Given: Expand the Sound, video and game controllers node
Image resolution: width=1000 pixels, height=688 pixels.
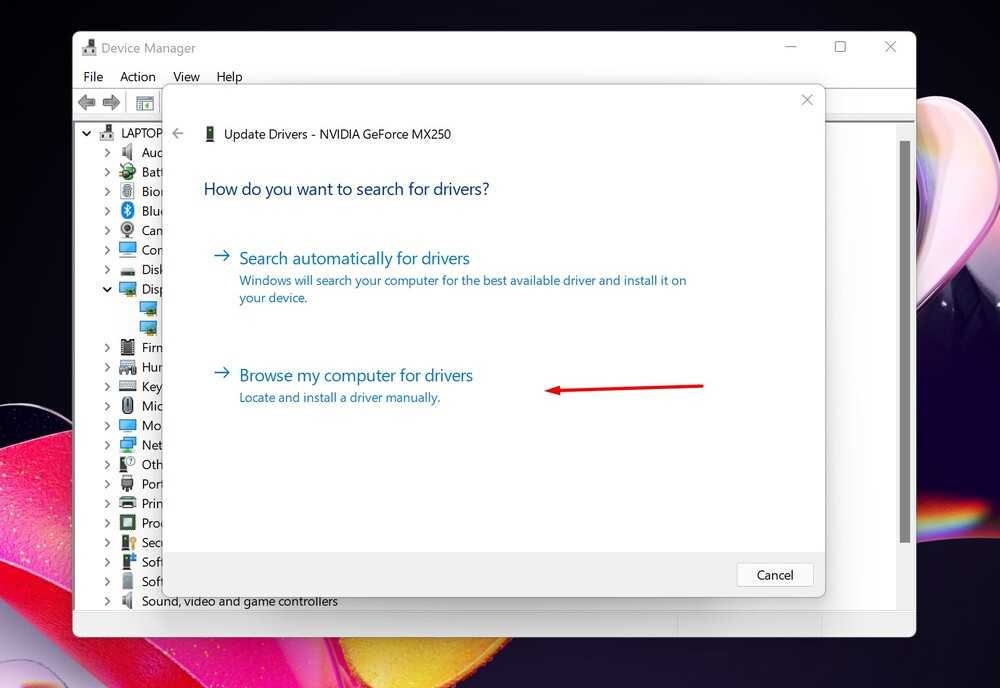Looking at the screenshot, I should coord(107,601).
